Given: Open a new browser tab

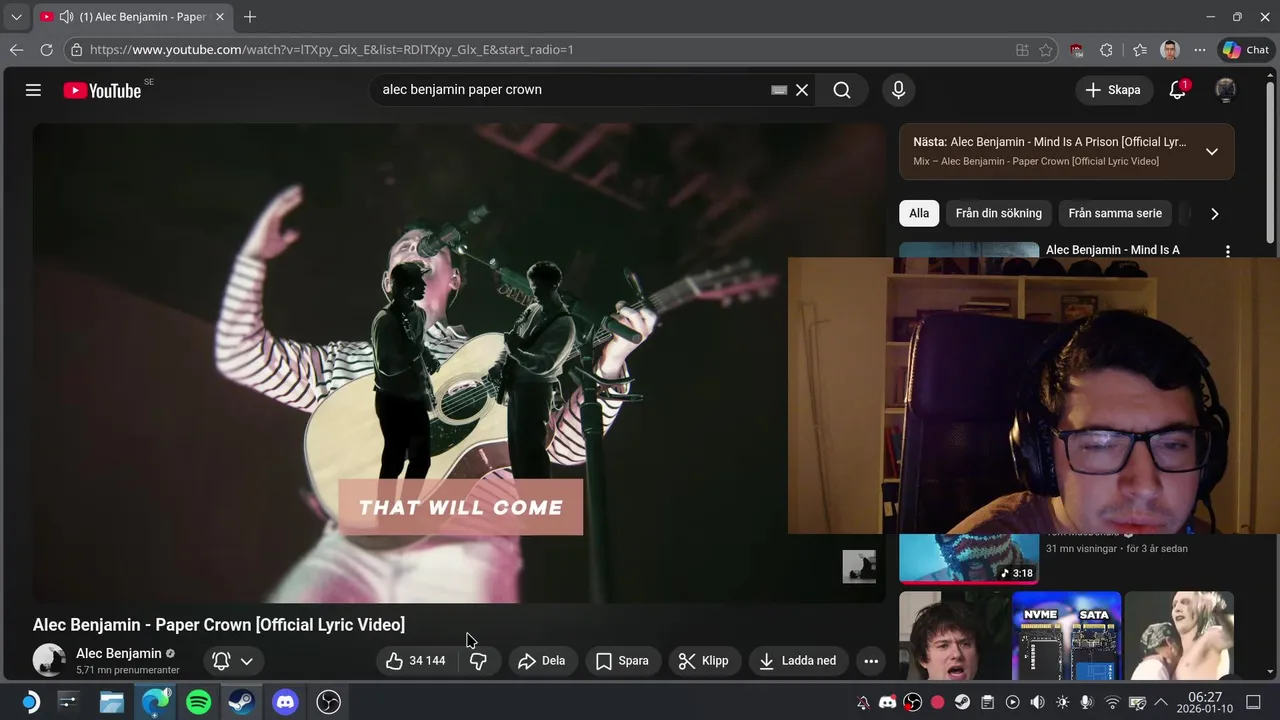Looking at the screenshot, I should coord(250,17).
